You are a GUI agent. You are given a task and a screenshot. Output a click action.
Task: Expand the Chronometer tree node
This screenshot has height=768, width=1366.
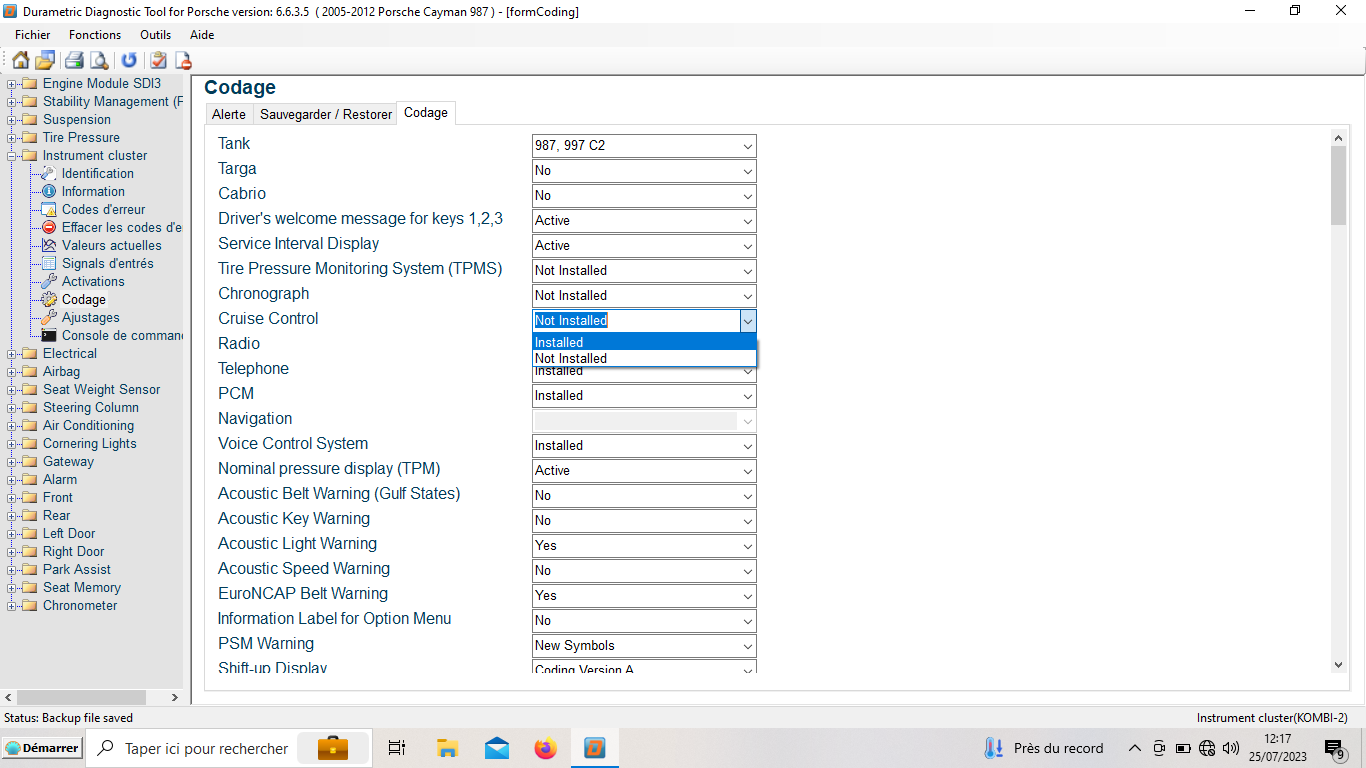coord(11,605)
